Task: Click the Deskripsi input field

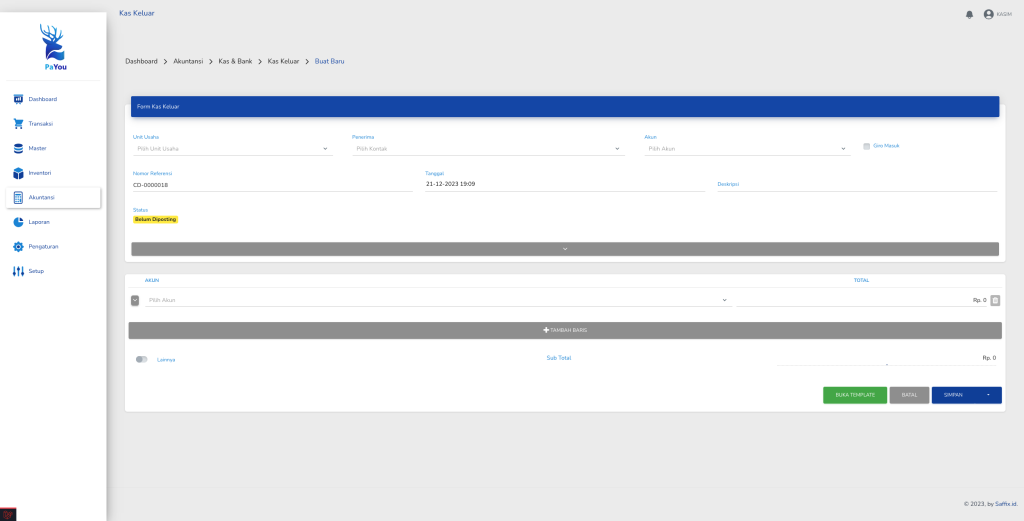Action: [x=857, y=185]
